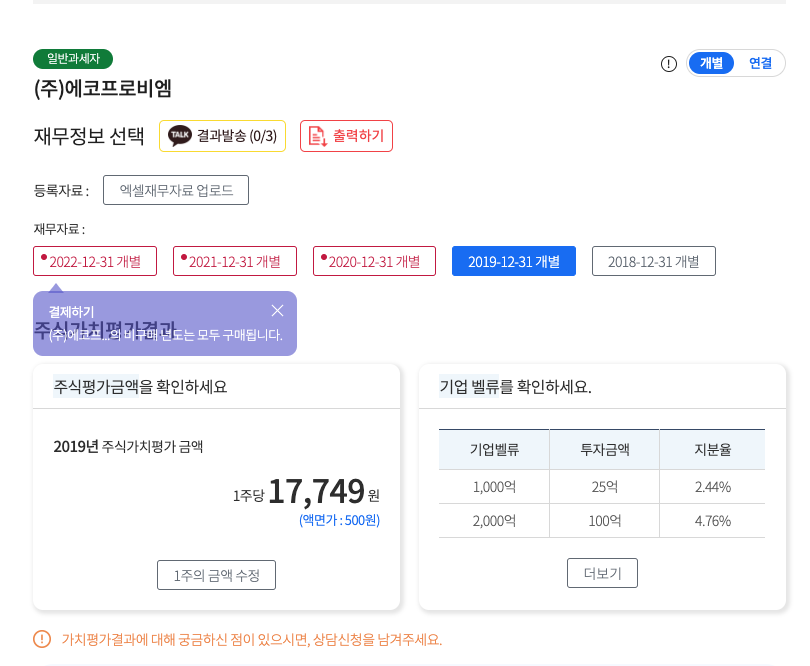
Task: Expand company valuation table via 더보기
Action: point(602,572)
